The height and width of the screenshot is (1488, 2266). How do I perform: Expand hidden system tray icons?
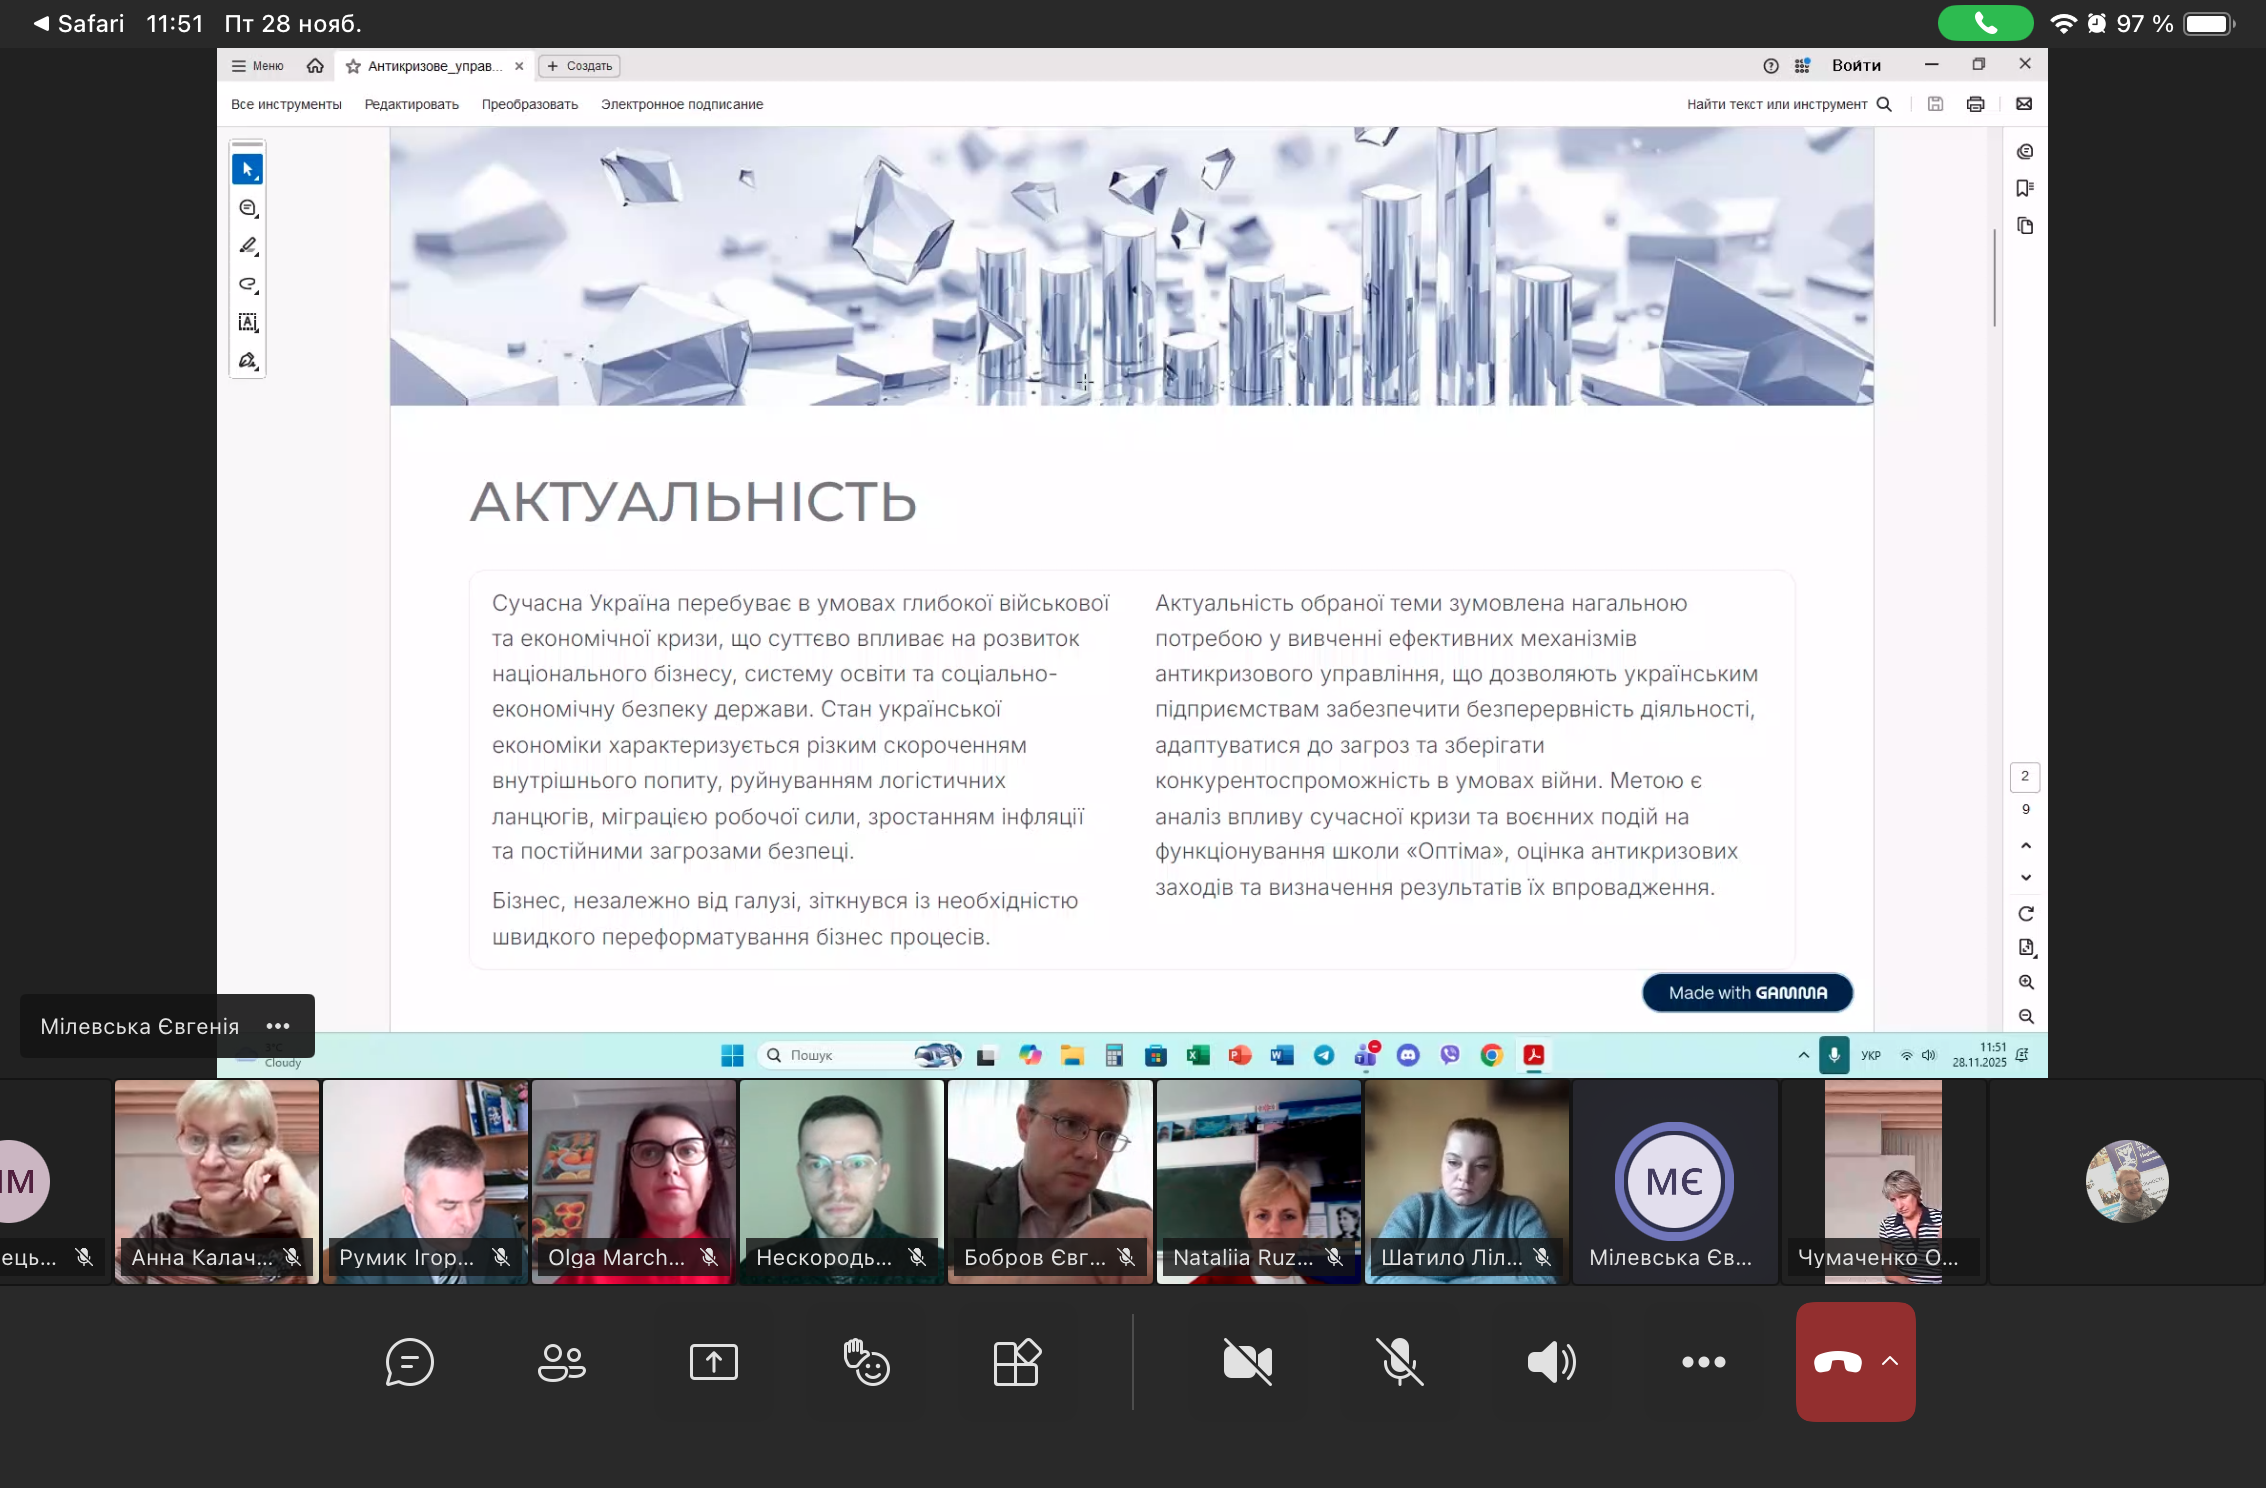tap(1803, 1055)
